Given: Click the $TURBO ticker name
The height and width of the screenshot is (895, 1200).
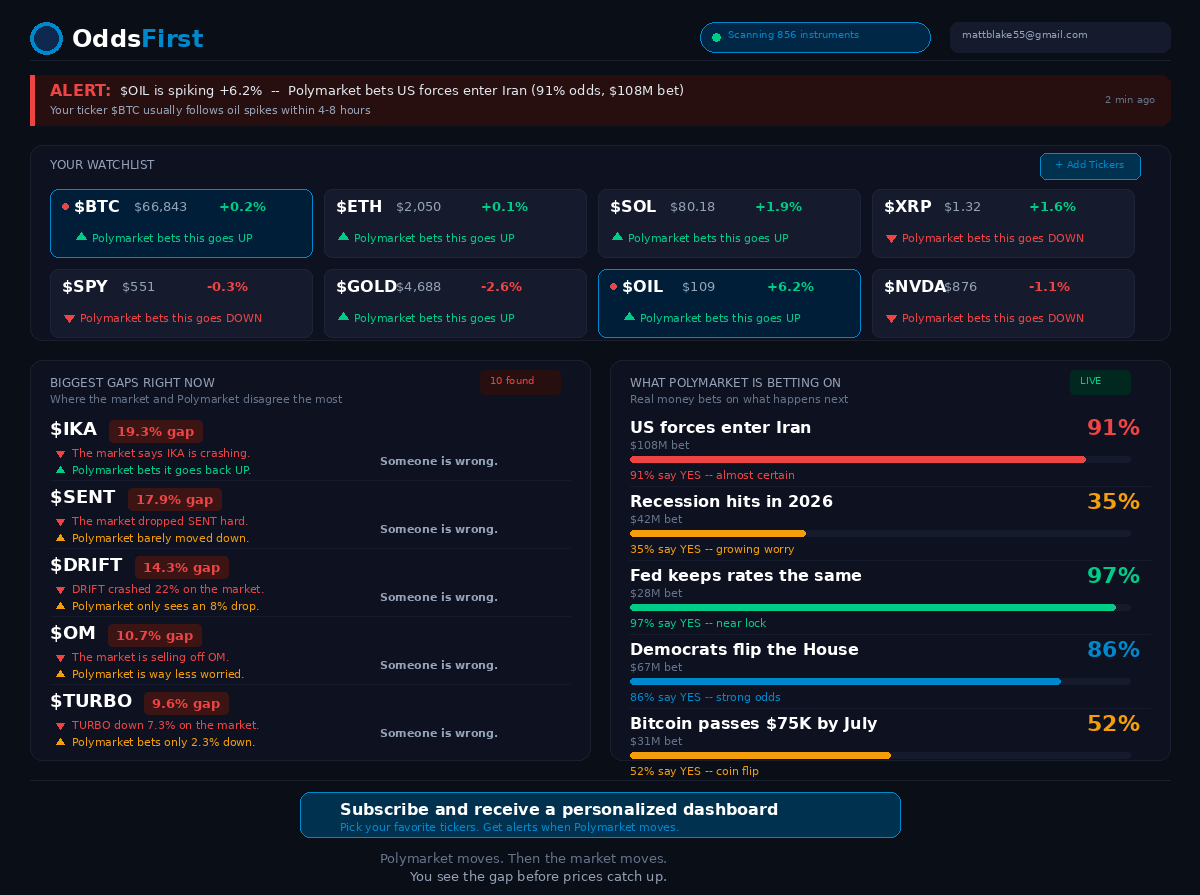Looking at the screenshot, I should [91, 702].
